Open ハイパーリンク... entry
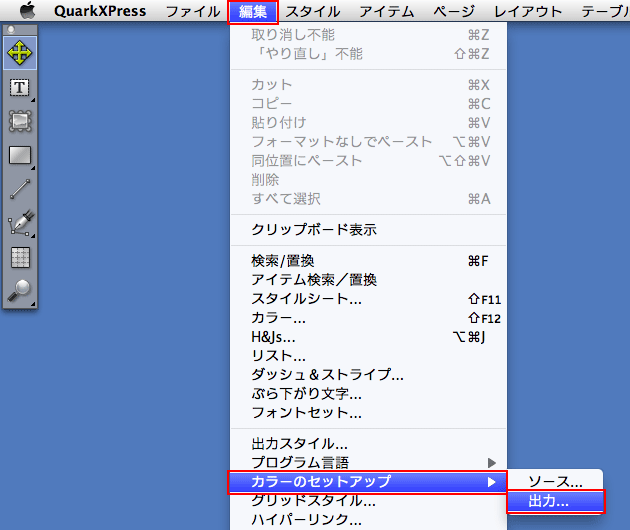 tap(368, 520)
